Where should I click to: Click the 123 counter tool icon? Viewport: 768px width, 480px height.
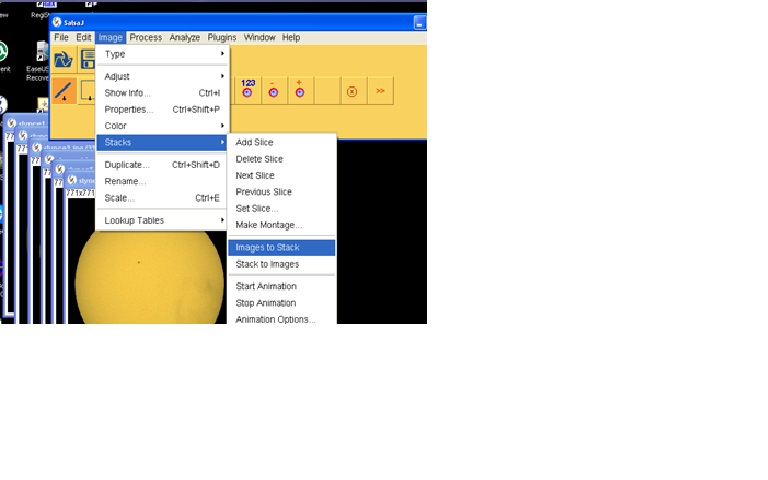(248, 91)
